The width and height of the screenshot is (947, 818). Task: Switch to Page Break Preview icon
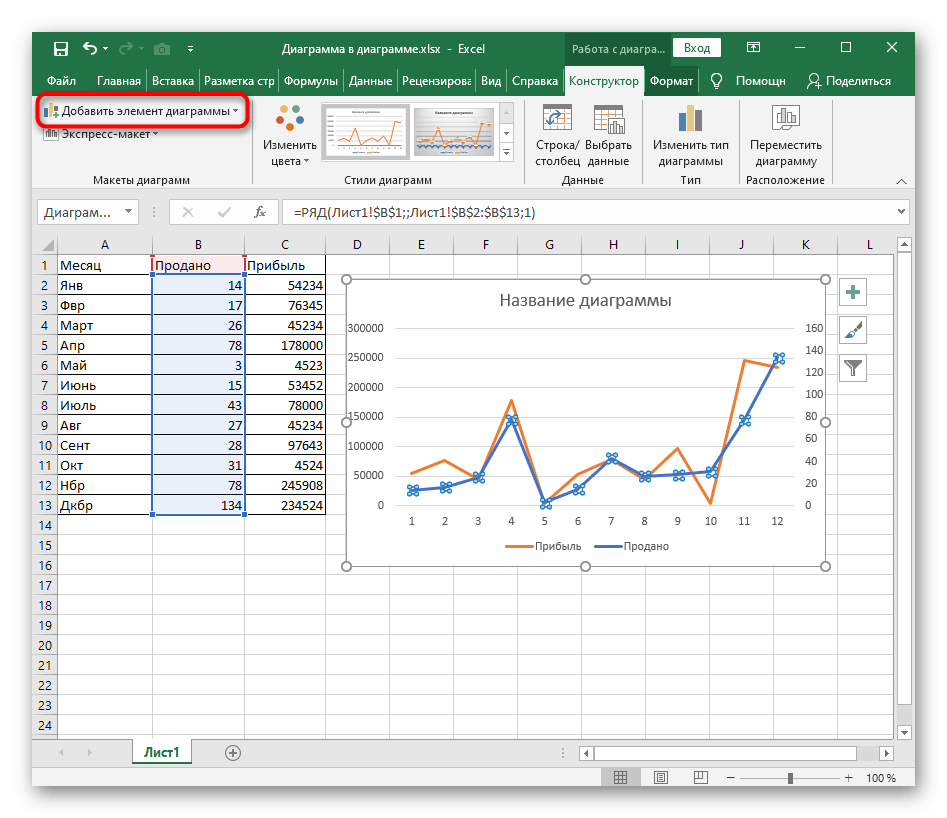[x=701, y=778]
